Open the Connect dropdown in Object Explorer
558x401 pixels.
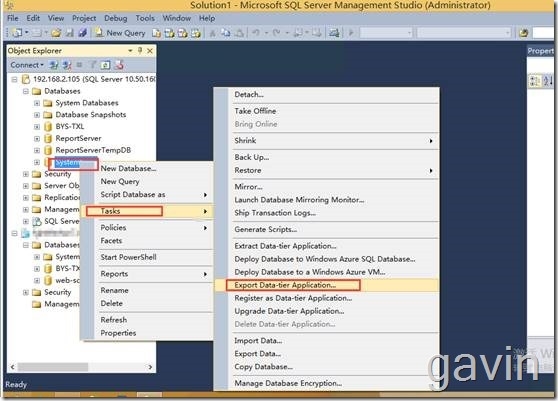(x=27, y=65)
